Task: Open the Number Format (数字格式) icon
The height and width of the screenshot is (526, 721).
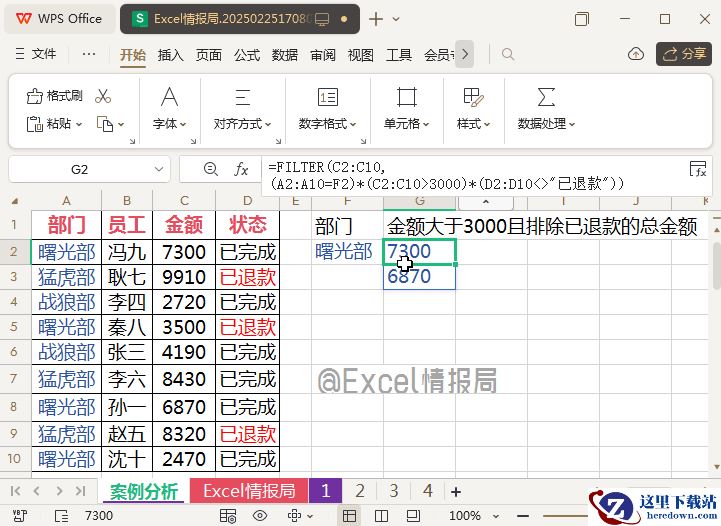Action: [x=327, y=97]
